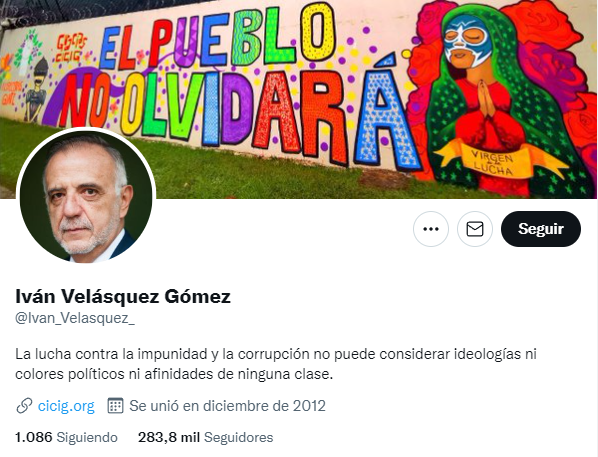The height and width of the screenshot is (457, 598).
Task: Click the 'Seguidores' label
Action: [x=239, y=437]
